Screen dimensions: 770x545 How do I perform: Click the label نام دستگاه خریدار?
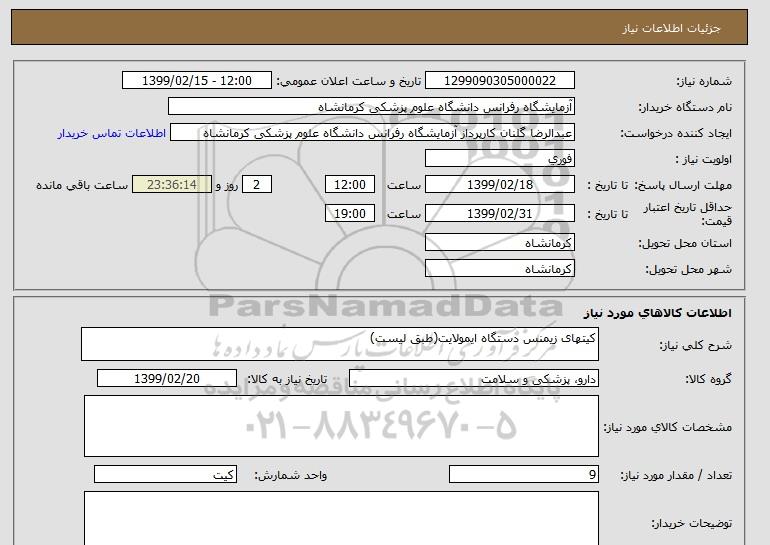[685, 107]
